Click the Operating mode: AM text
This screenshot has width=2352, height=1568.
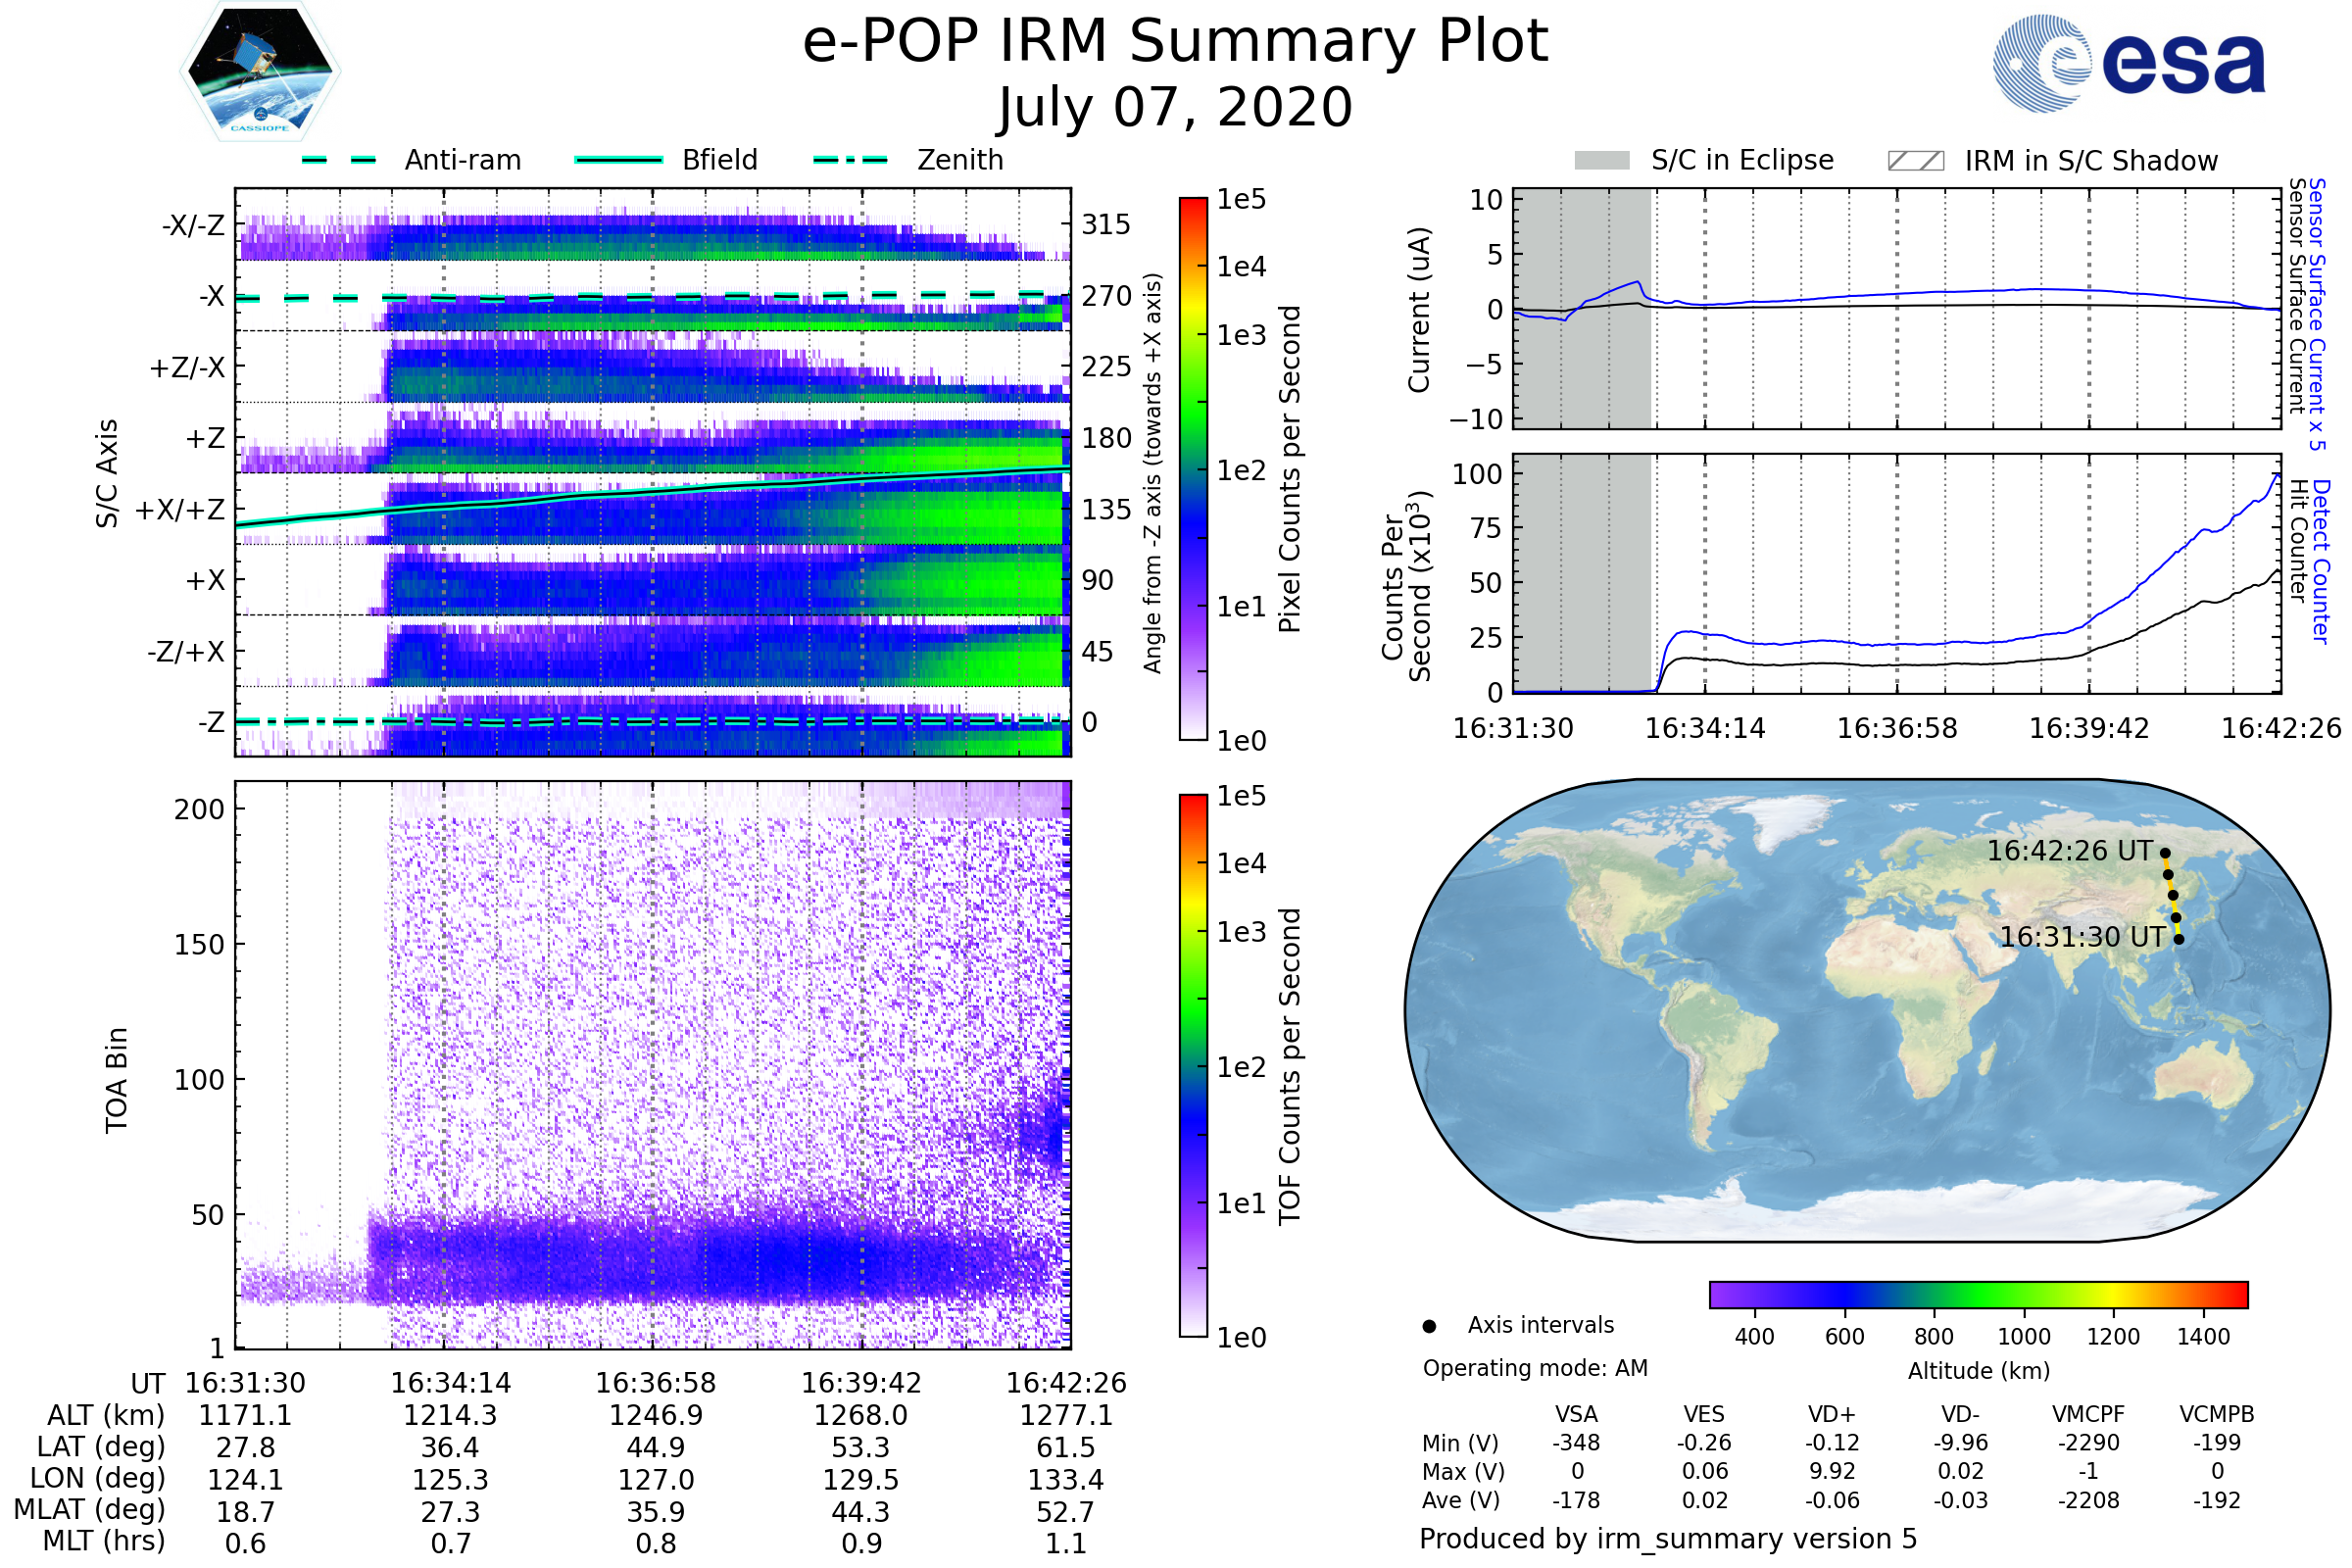pyautogui.click(x=1535, y=1368)
